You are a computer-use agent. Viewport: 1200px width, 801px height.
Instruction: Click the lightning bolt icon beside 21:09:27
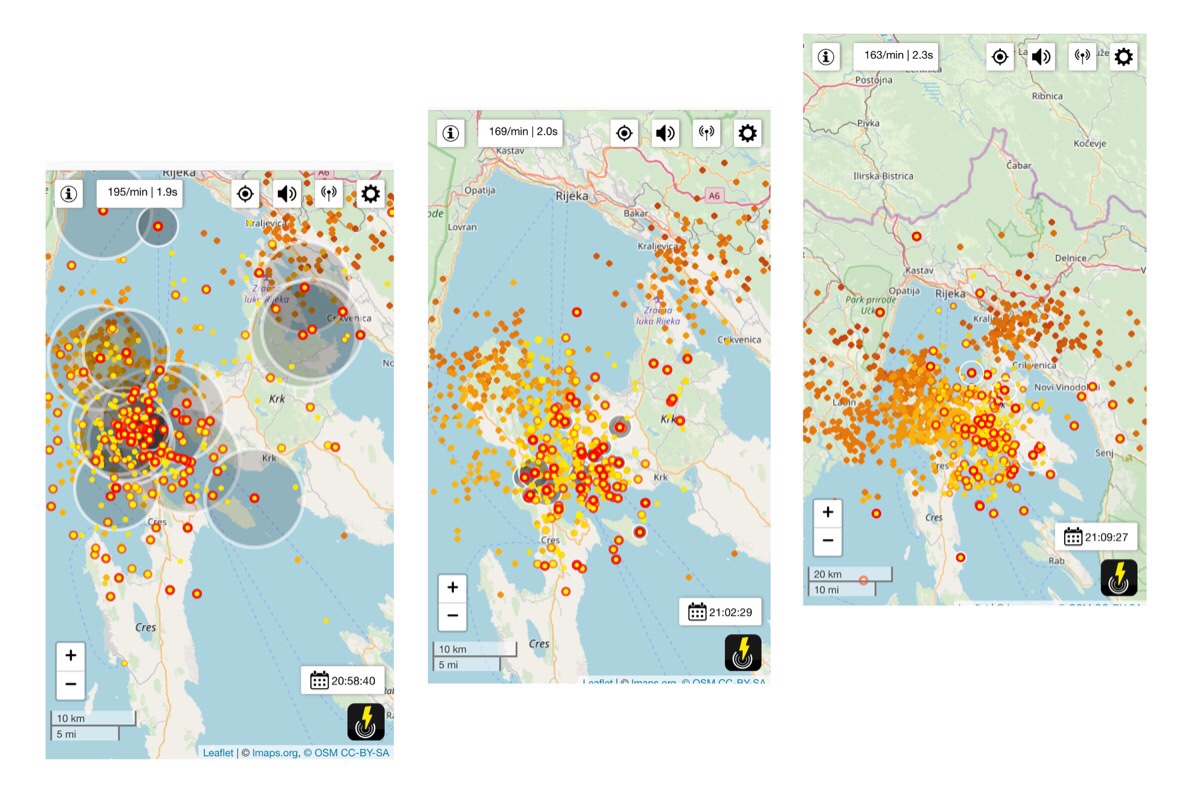(1119, 577)
